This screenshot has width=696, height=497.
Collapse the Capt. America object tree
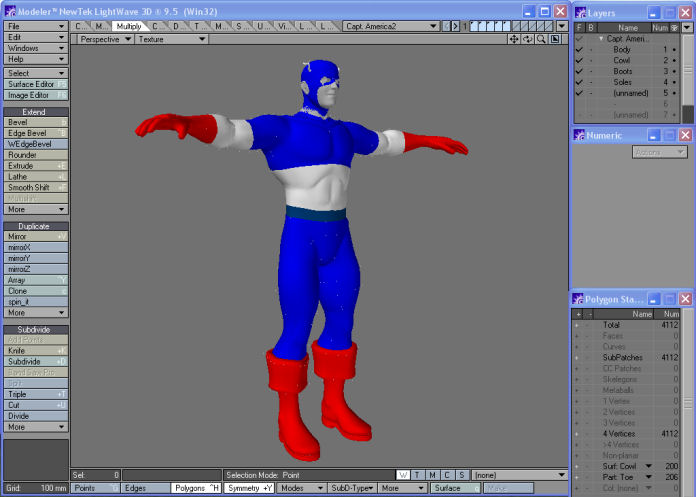601,38
